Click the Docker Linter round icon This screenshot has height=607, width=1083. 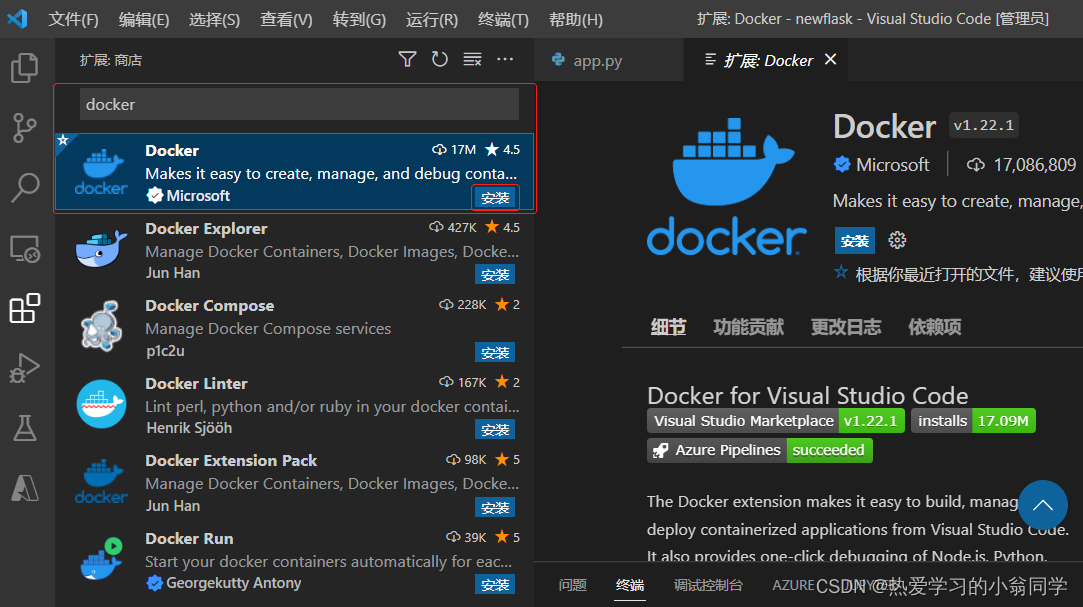coord(102,403)
